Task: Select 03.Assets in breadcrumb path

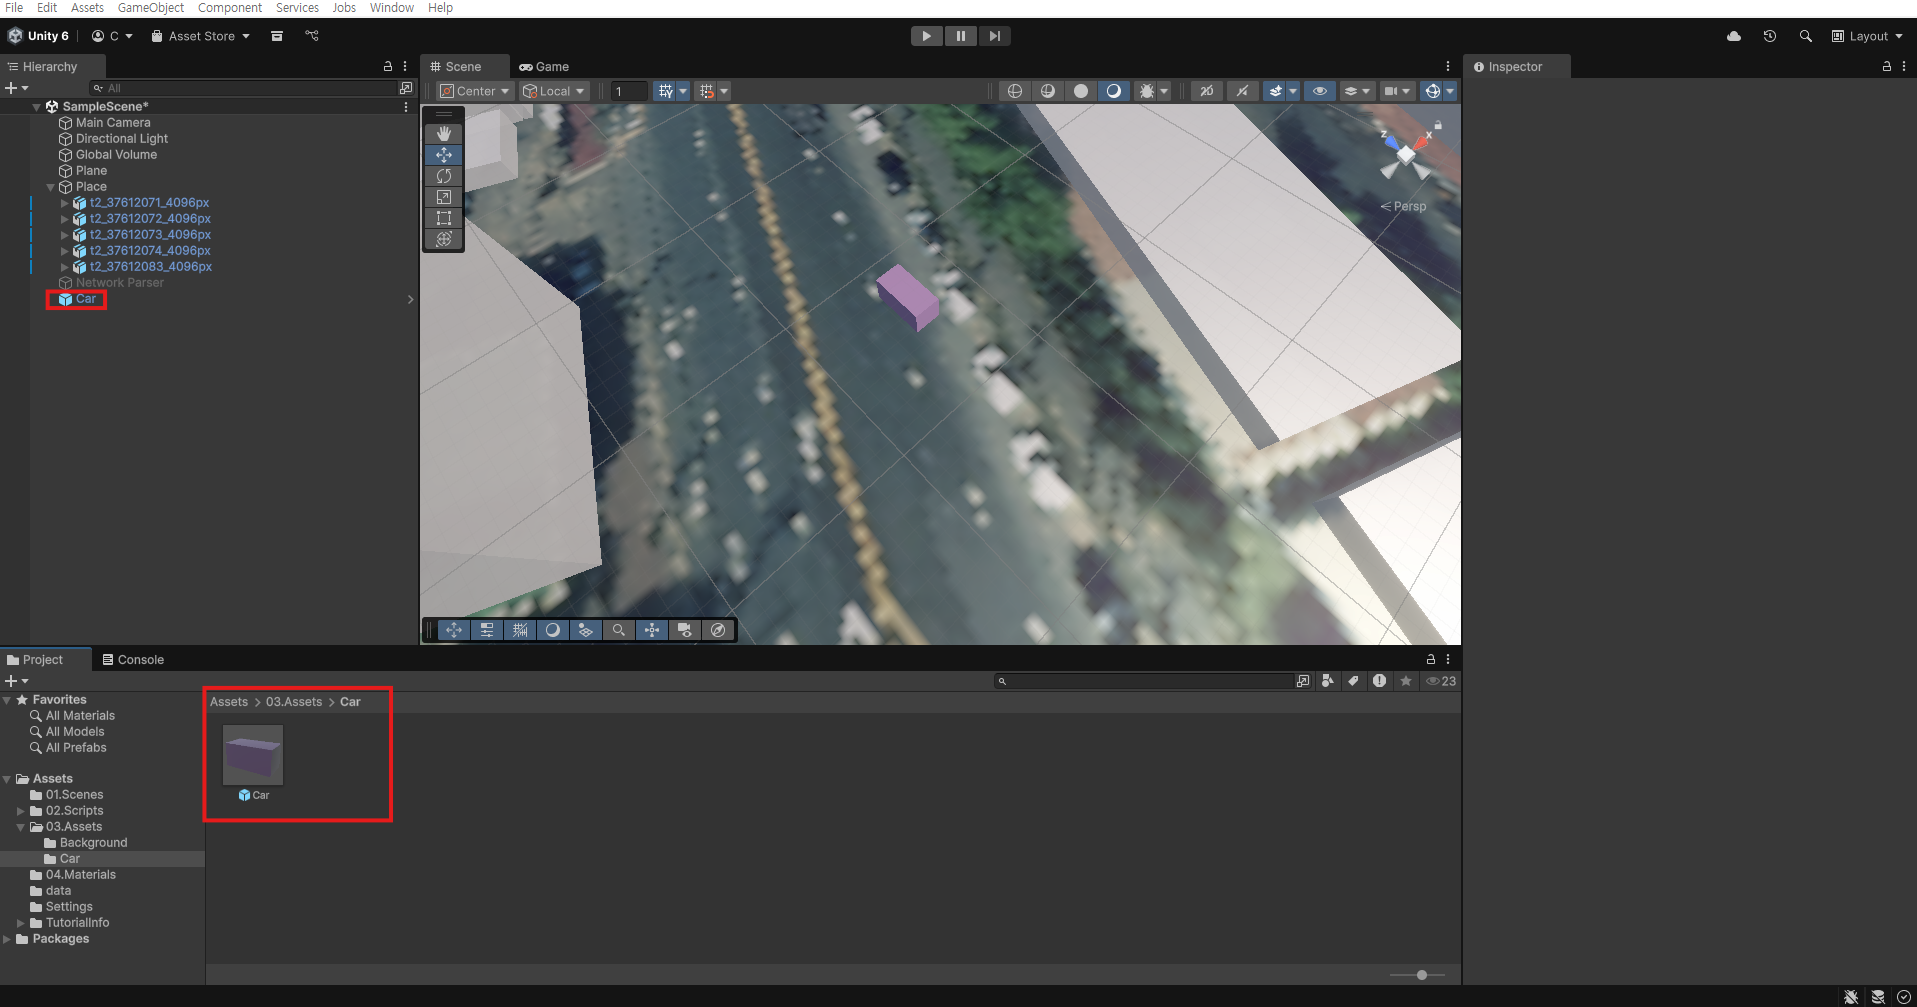Action: 294,702
